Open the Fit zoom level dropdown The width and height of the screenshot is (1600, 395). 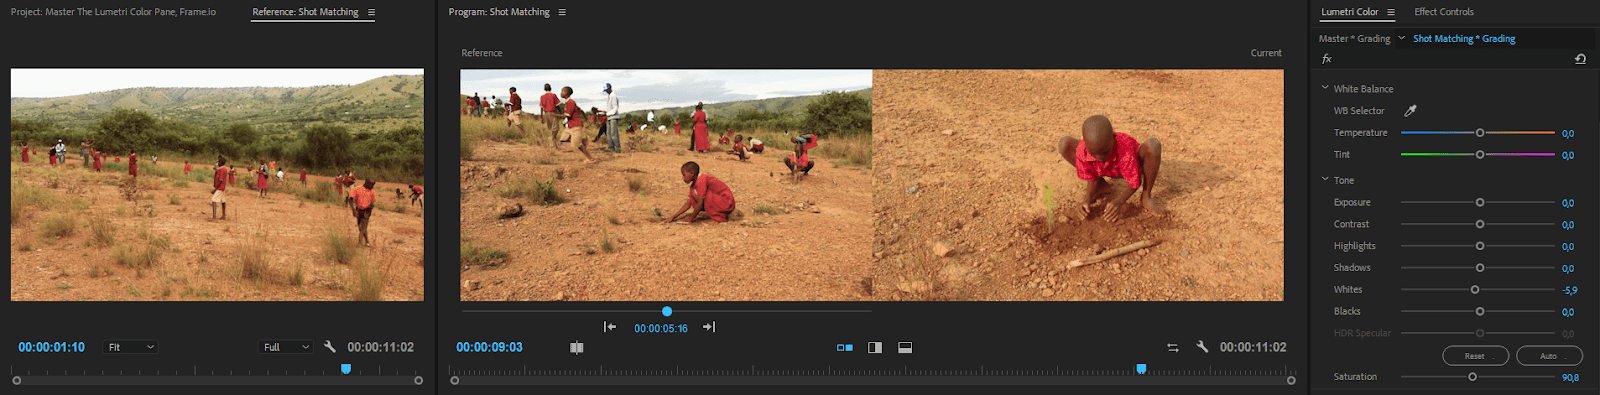131,347
